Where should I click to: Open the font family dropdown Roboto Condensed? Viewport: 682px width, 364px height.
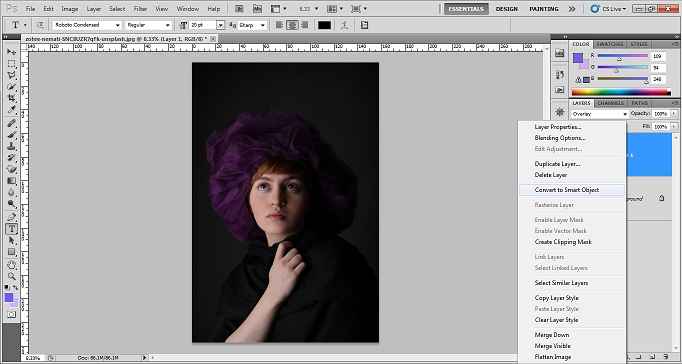(87, 25)
